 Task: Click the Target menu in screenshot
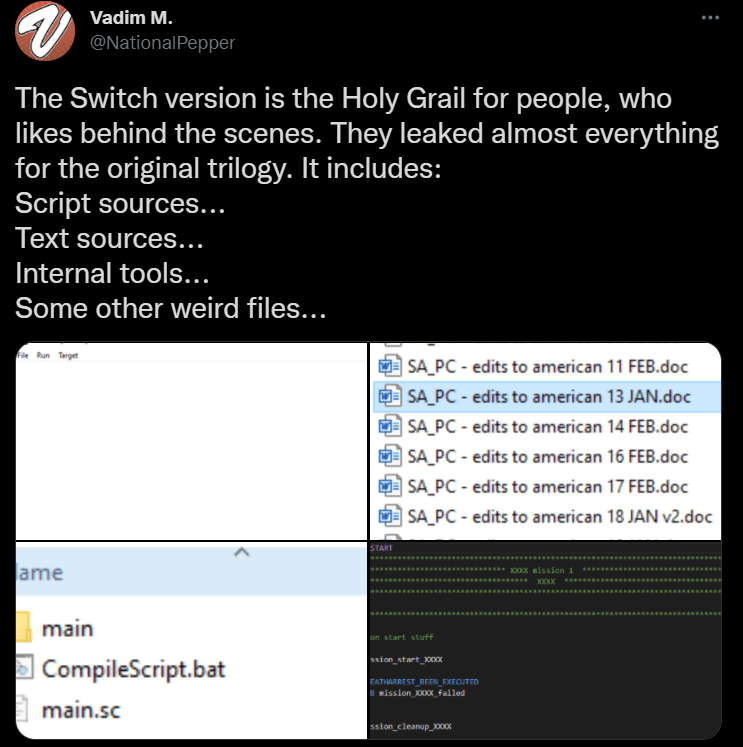[67, 355]
